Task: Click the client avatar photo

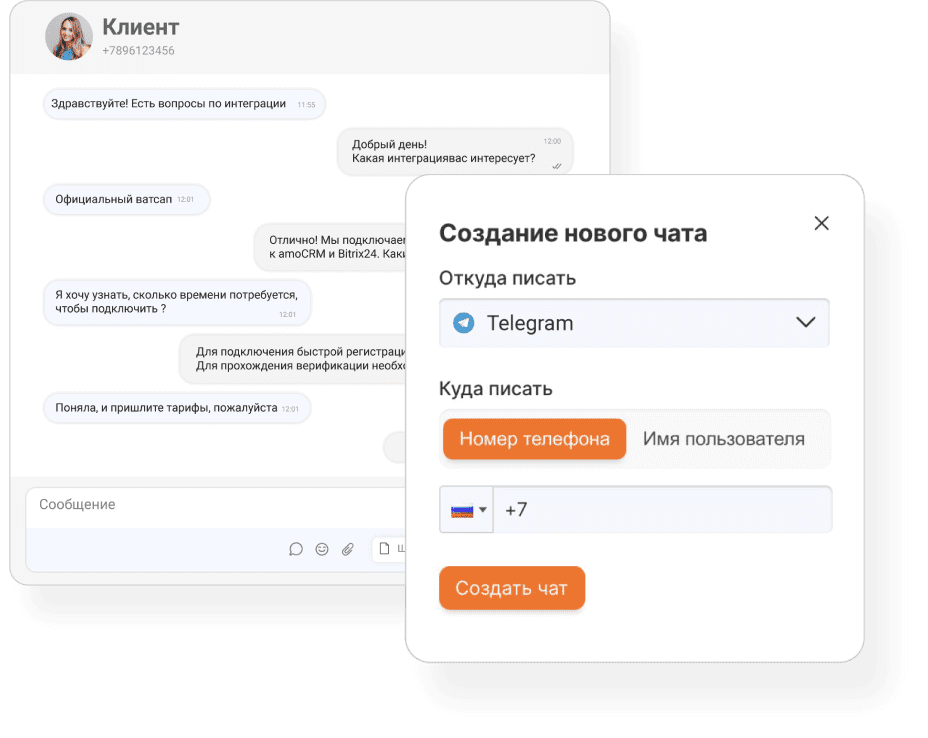Action: point(69,37)
